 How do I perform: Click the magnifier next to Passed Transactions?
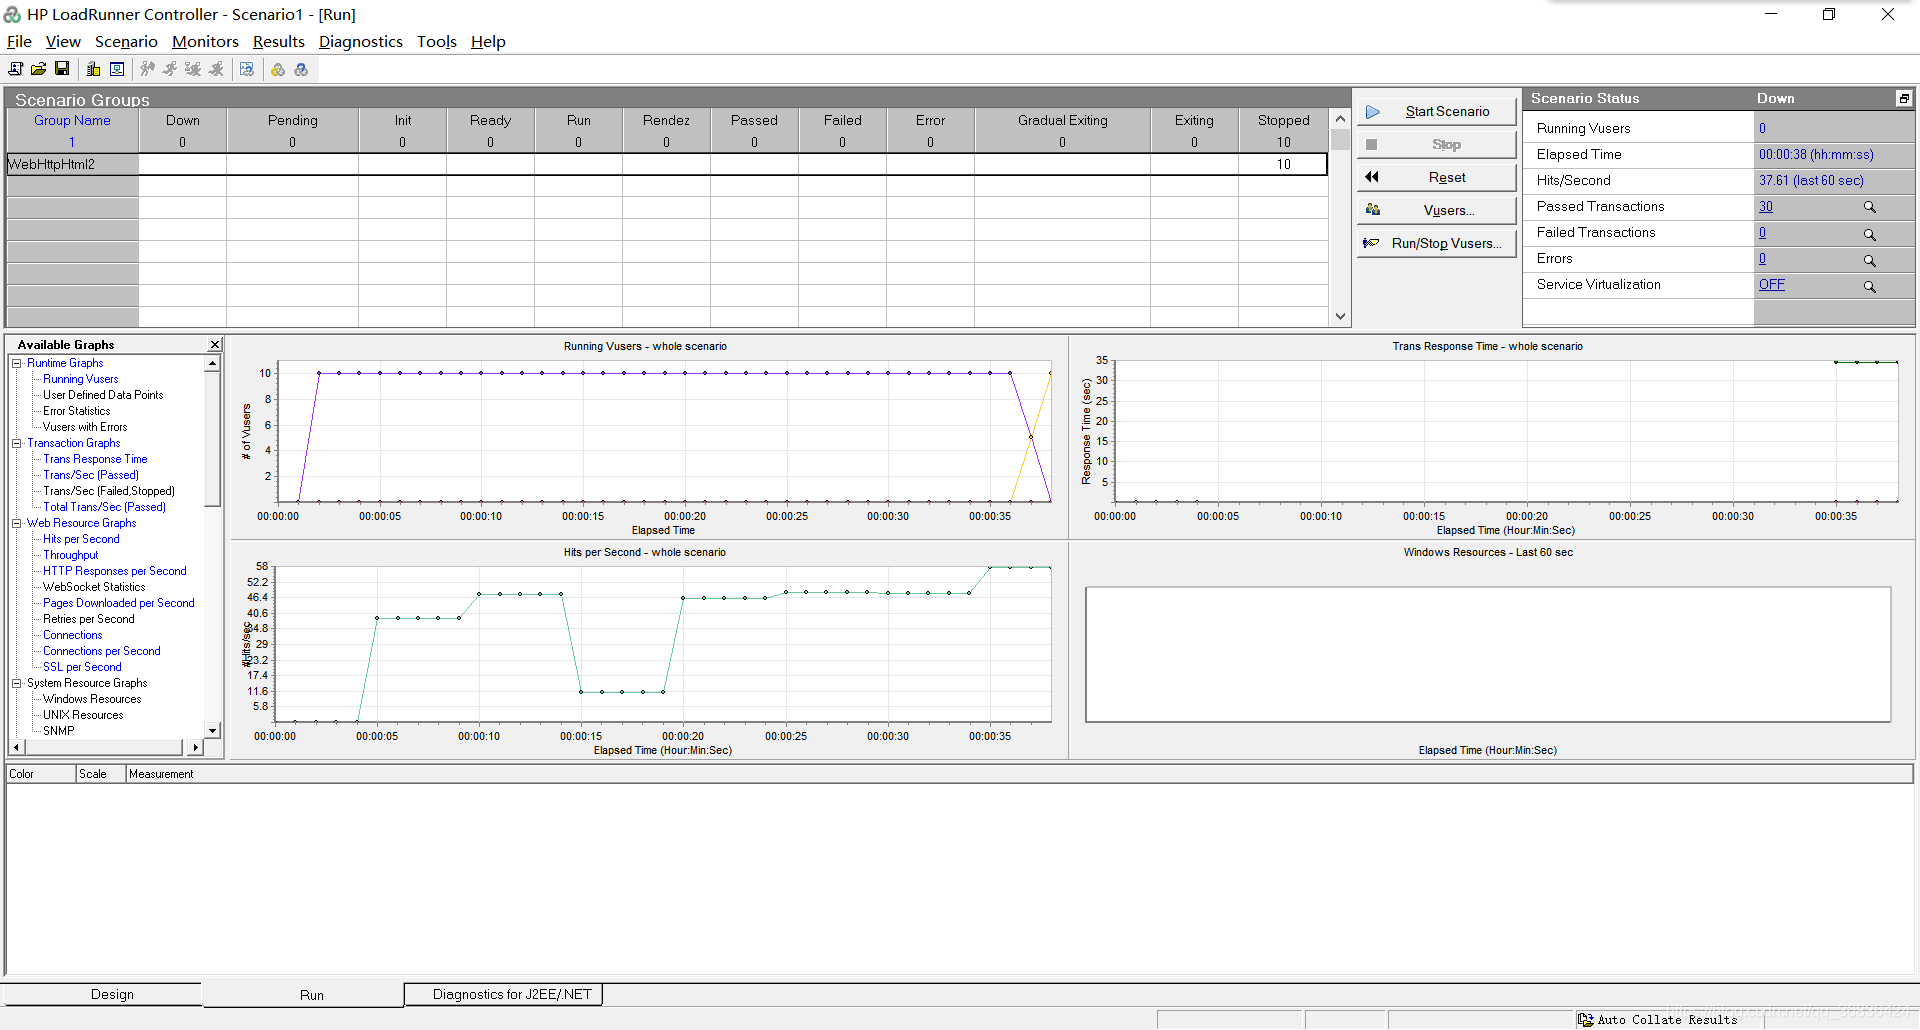point(1869,207)
